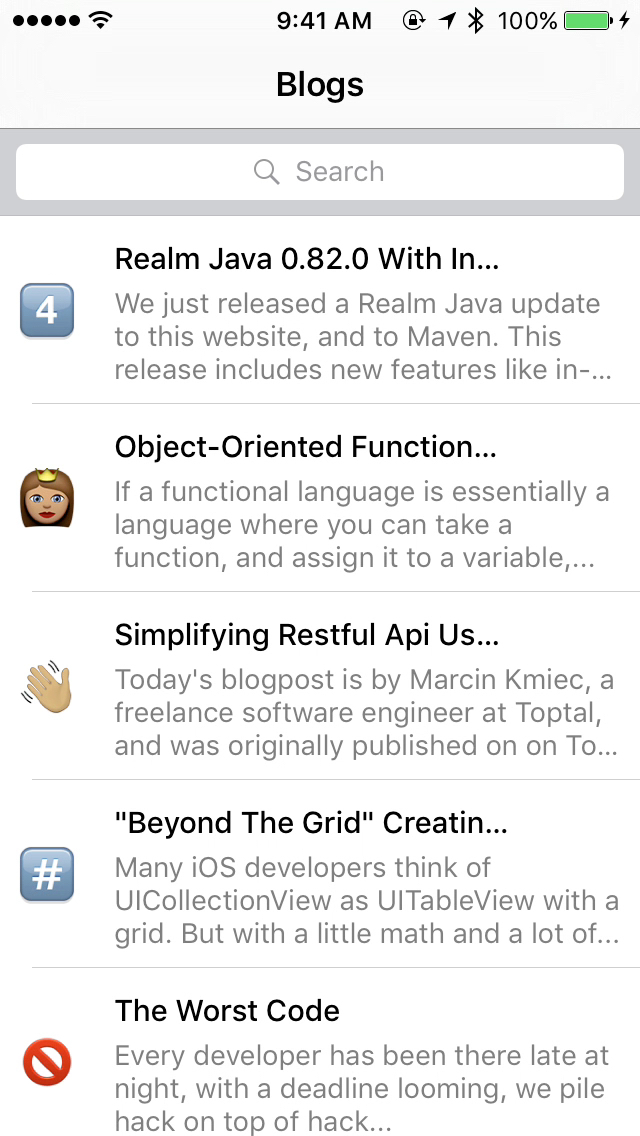Tap the princess emoji icon
640x1136 pixels.
point(47,498)
